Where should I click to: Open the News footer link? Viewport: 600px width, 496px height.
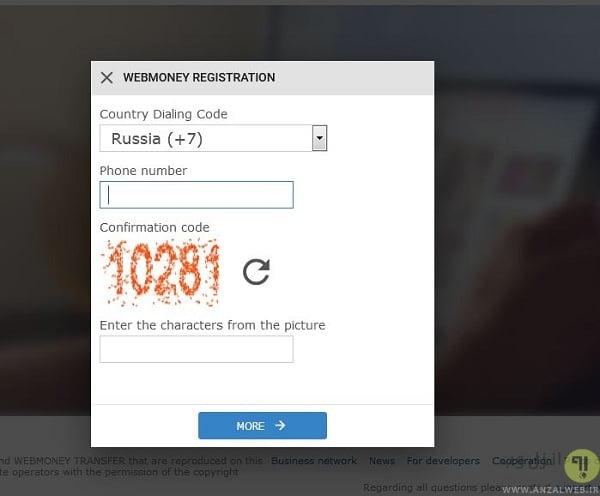(x=382, y=461)
